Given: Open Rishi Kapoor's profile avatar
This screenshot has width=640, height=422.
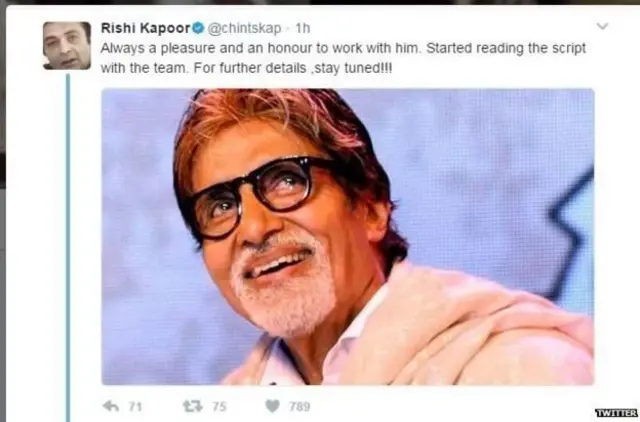Looking at the screenshot, I should click(67, 45).
